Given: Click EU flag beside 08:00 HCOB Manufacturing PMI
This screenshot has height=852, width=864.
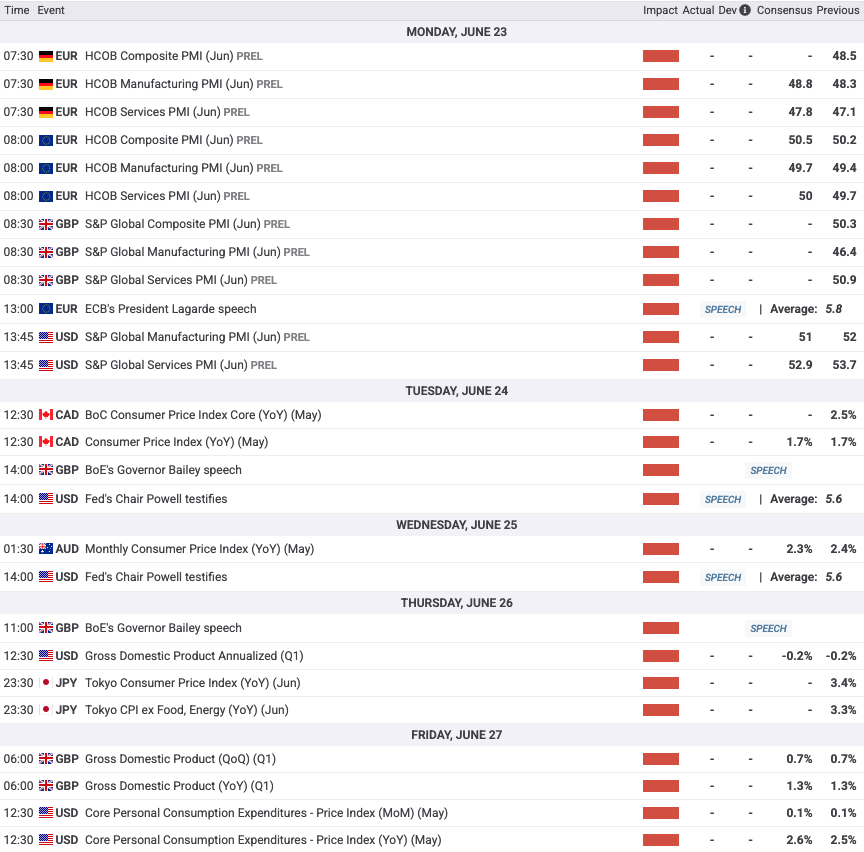Looking at the screenshot, I should [x=46, y=168].
